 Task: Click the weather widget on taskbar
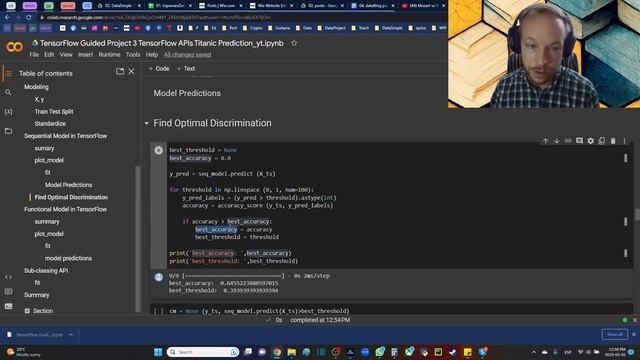(x=23, y=352)
